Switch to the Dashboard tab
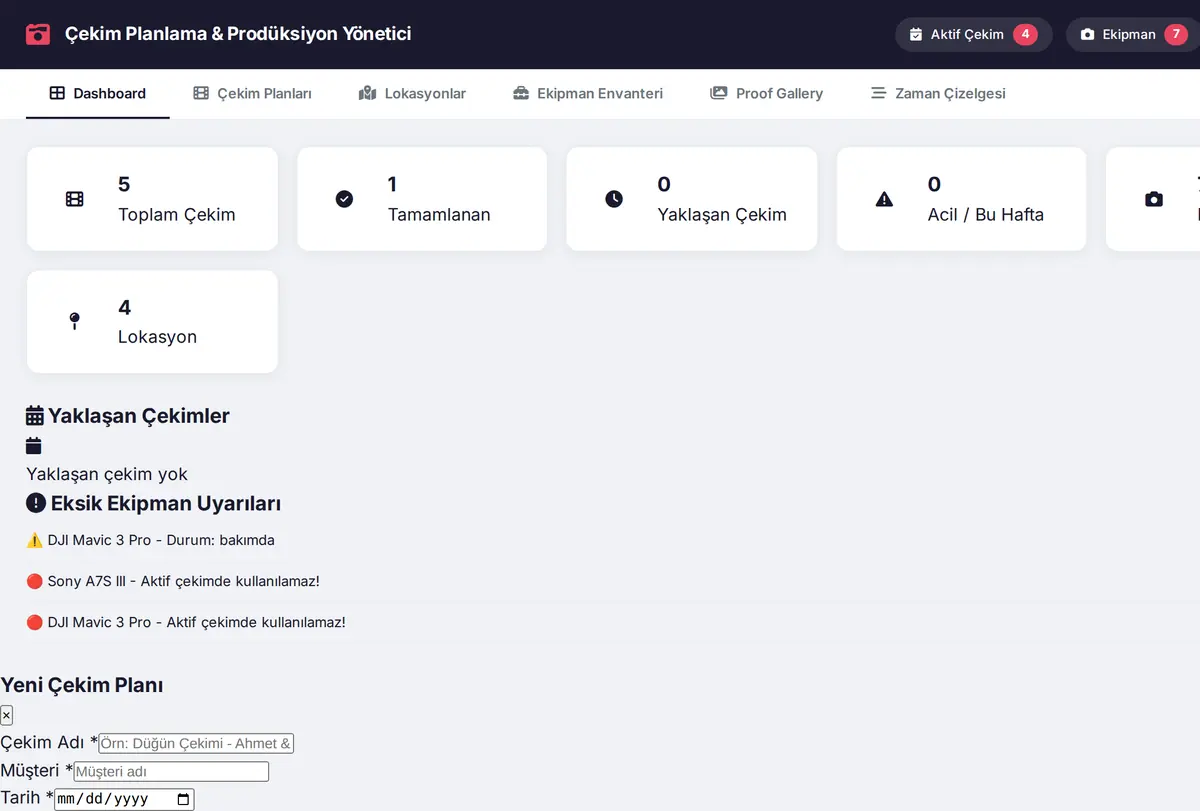1200x811 pixels. (x=98, y=93)
